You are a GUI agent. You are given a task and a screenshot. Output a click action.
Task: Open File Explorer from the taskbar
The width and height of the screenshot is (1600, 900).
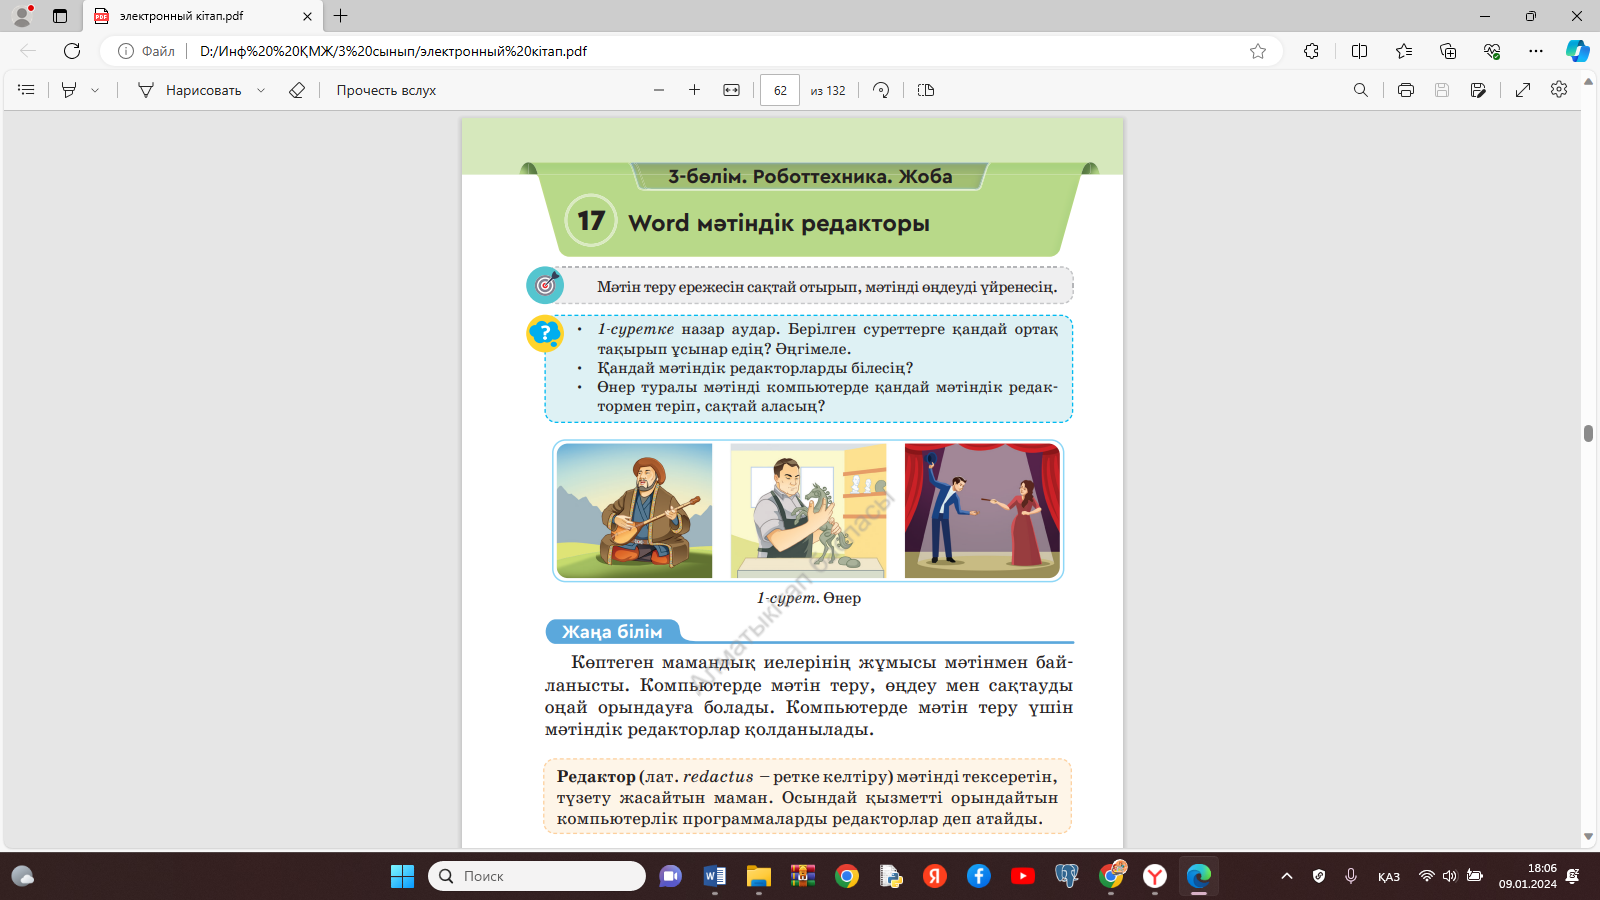(x=759, y=876)
